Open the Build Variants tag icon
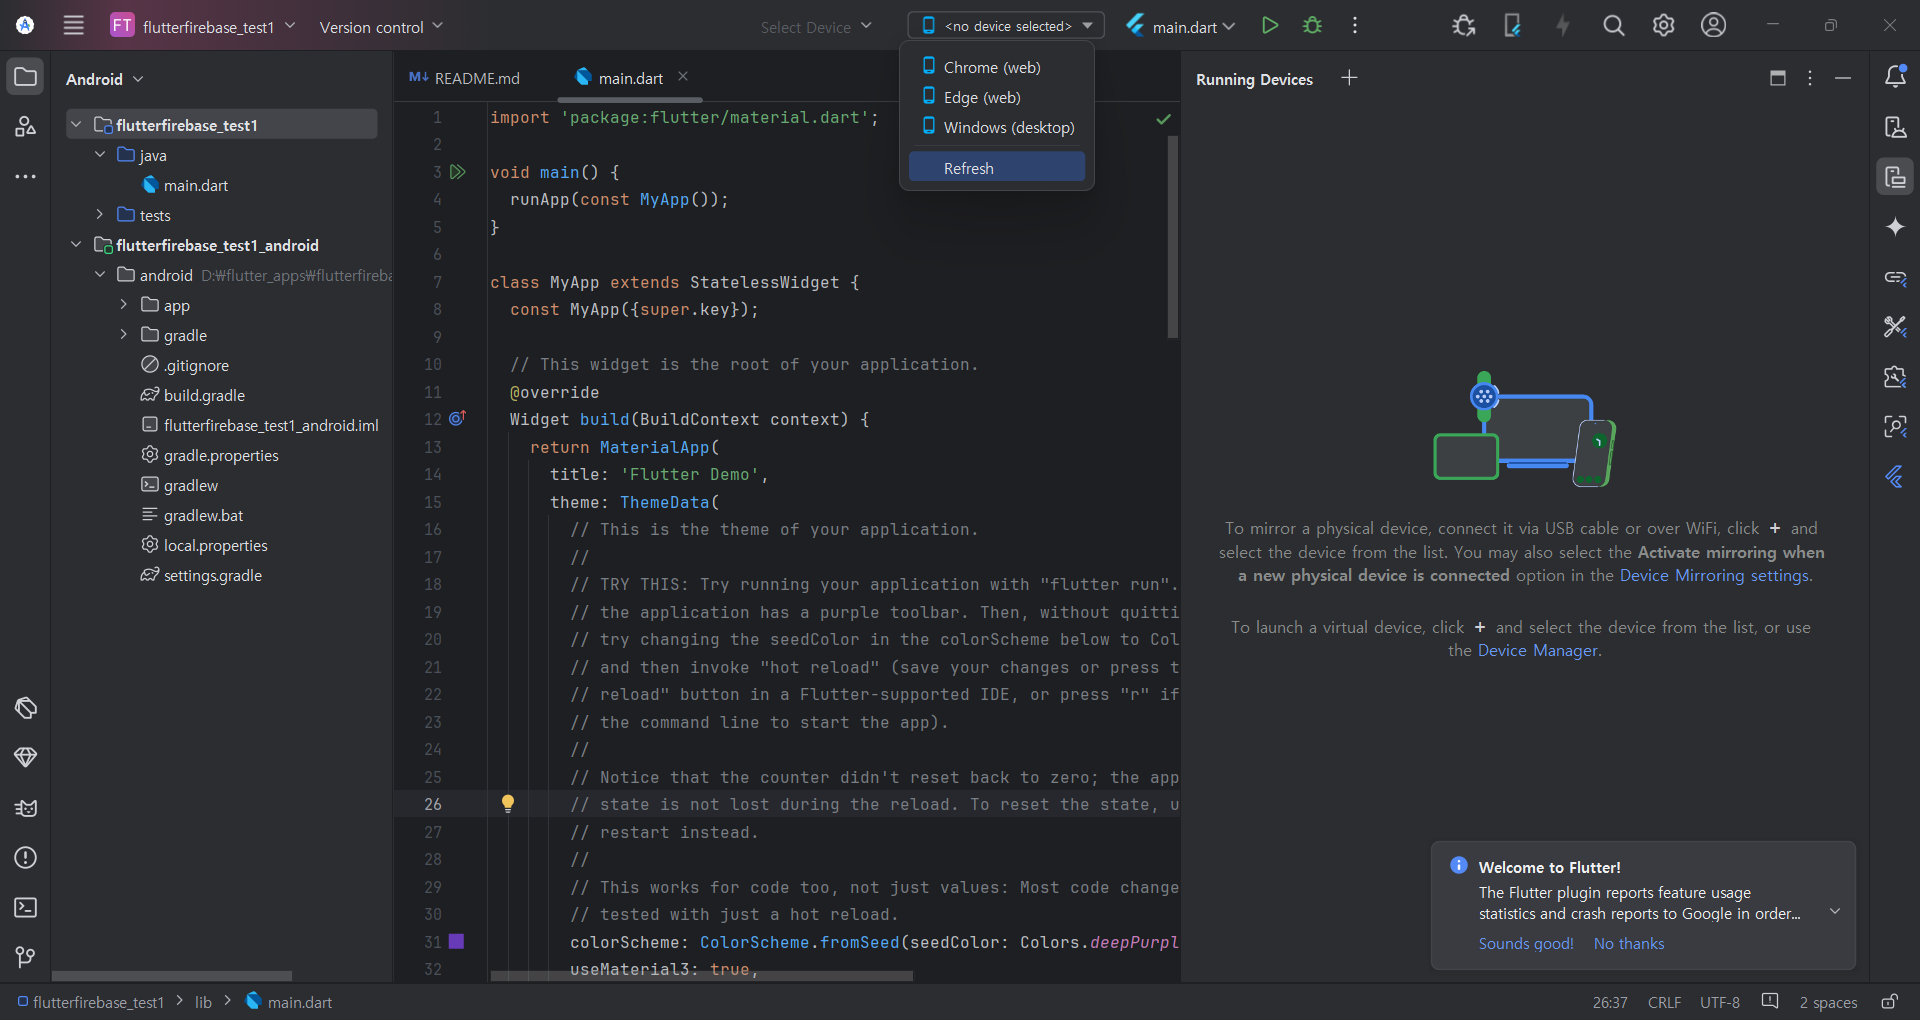Image resolution: width=1920 pixels, height=1020 pixels. coord(26,708)
